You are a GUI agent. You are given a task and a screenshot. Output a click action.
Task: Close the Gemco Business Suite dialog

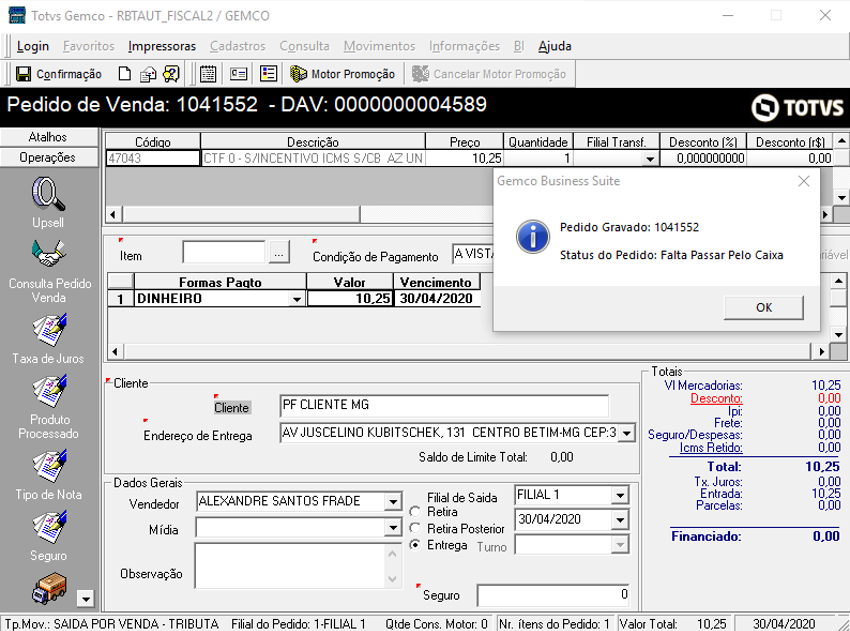pyautogui.click(x=803, y=181)
